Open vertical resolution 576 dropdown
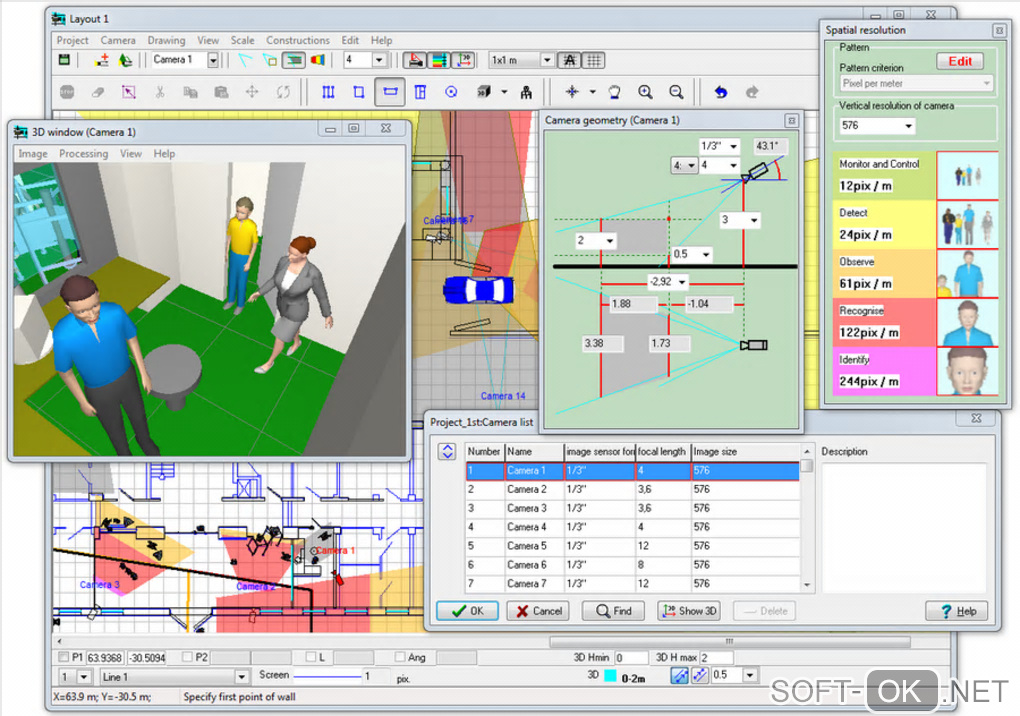The image size is (1020, 716). (x=908, y=127)
